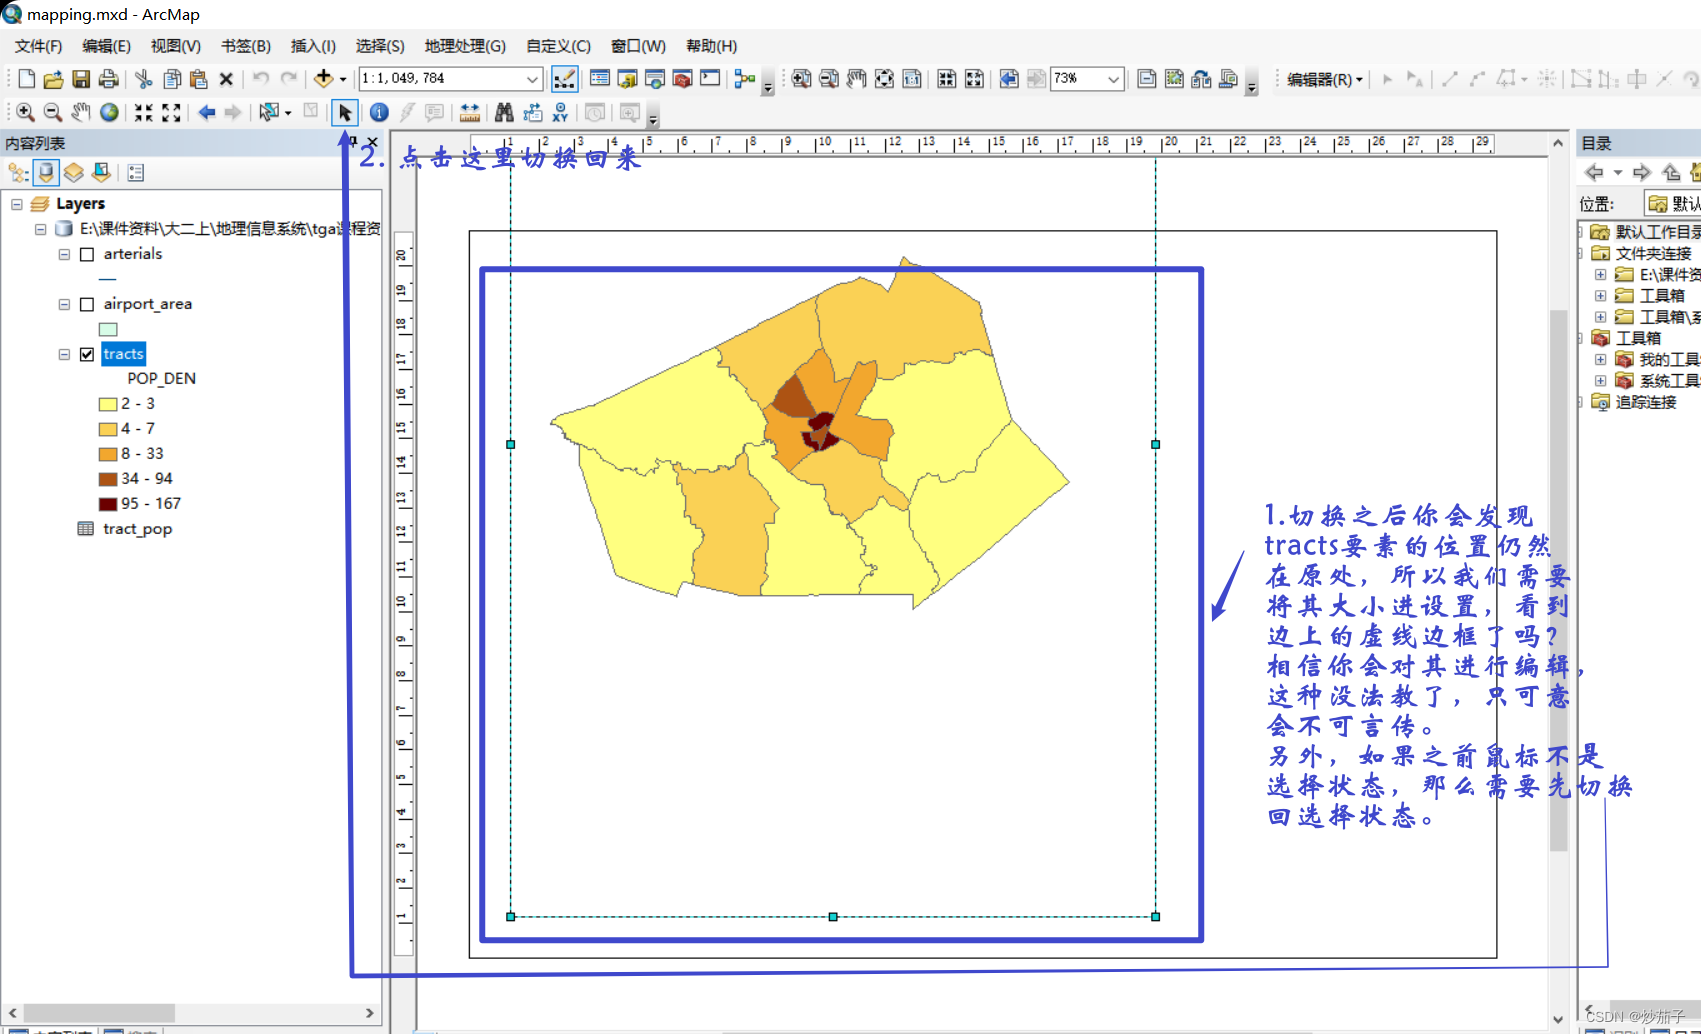Click the 34 - 94 brown legend swatch
Viewport: 1701px width, 1034px height.
[x=108, y=479]
